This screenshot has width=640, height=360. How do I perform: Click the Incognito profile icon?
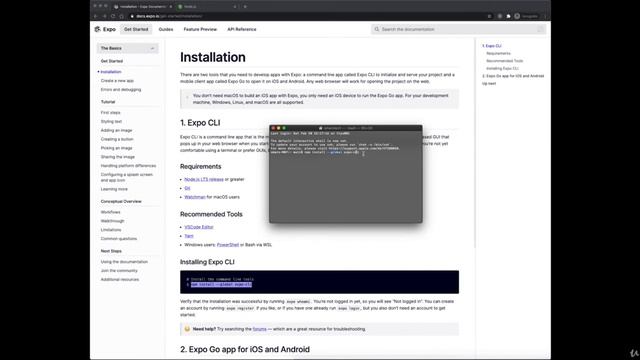pos(517,16)
